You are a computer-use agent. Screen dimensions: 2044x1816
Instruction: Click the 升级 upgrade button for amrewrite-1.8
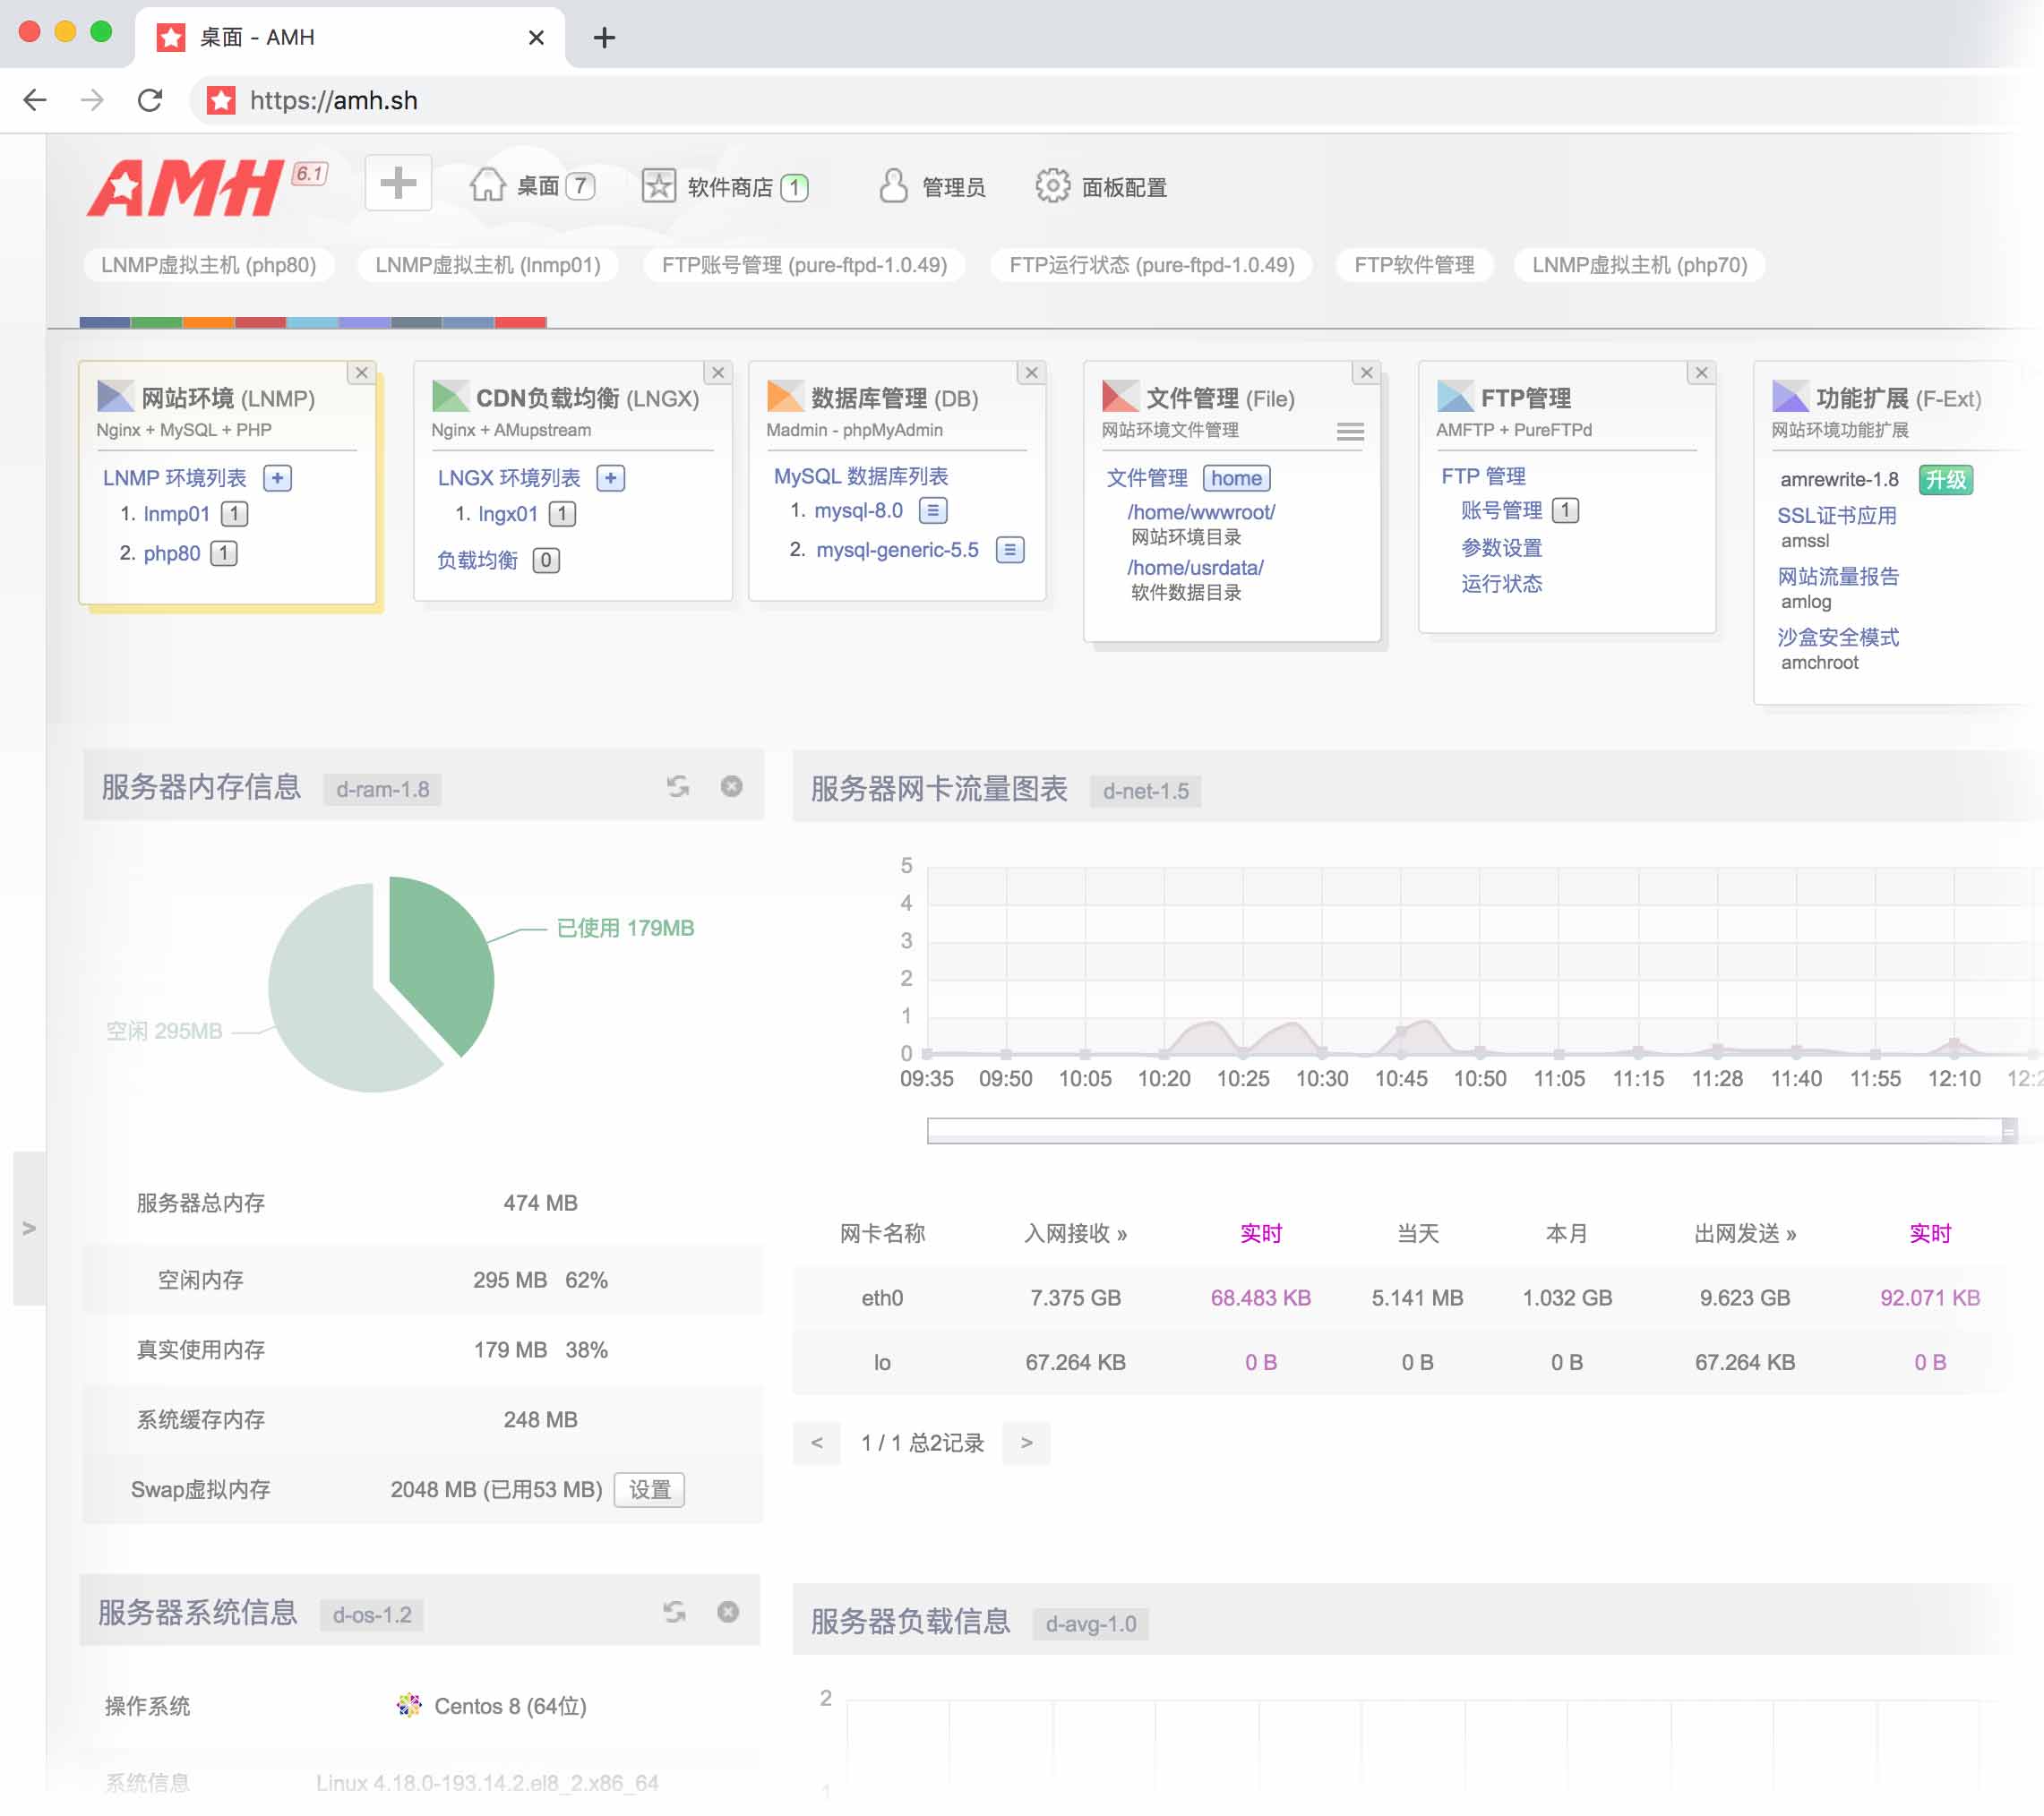[1945, 479]
